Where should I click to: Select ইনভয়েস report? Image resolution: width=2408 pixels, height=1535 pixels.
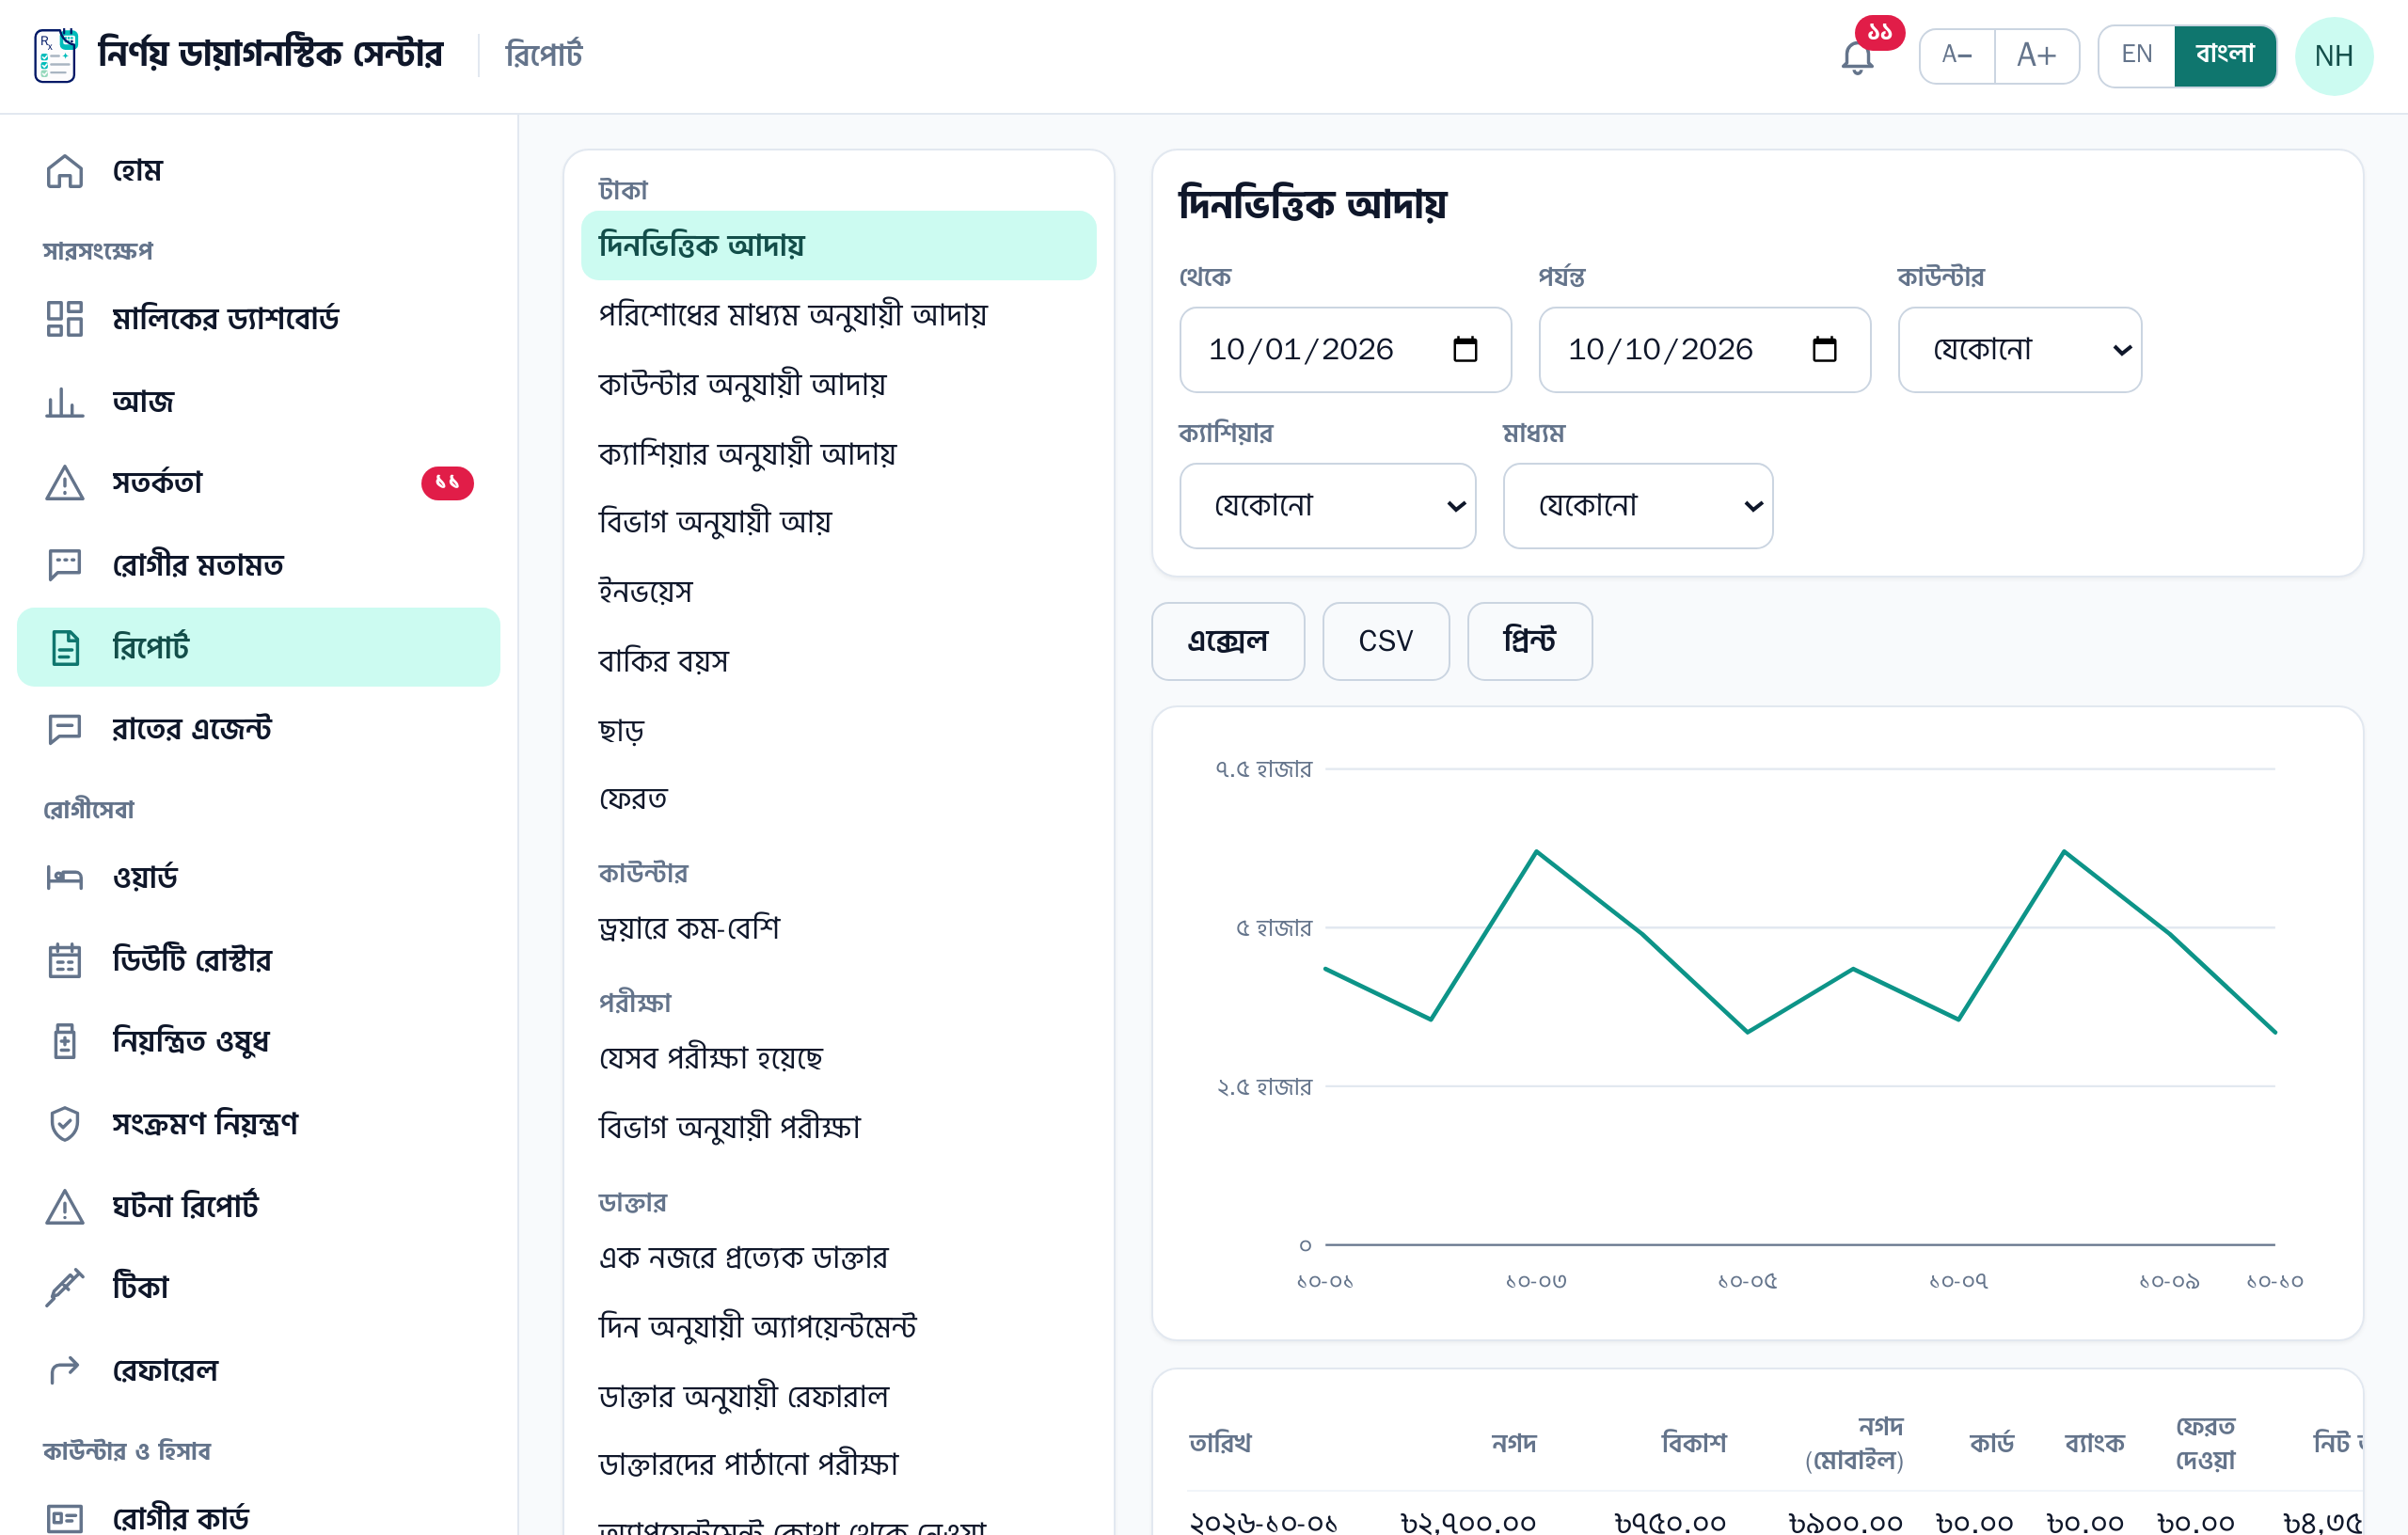838,591
